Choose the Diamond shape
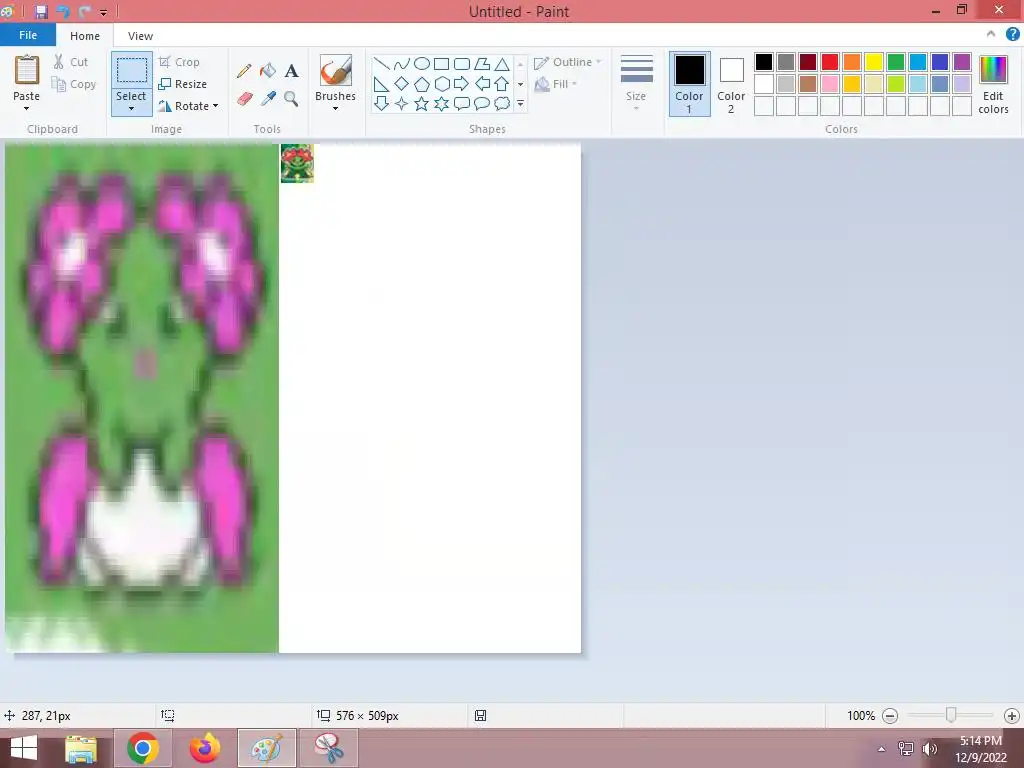The width and height of the screenshot is (1024, 768). click(402, 84)
